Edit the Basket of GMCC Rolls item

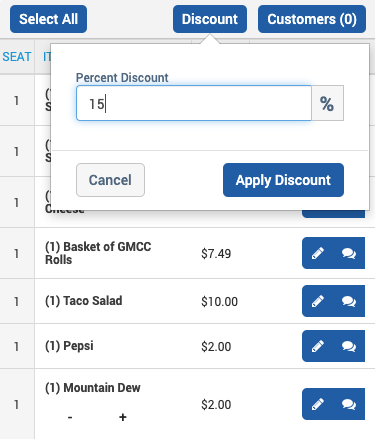(x=318, y=253)
